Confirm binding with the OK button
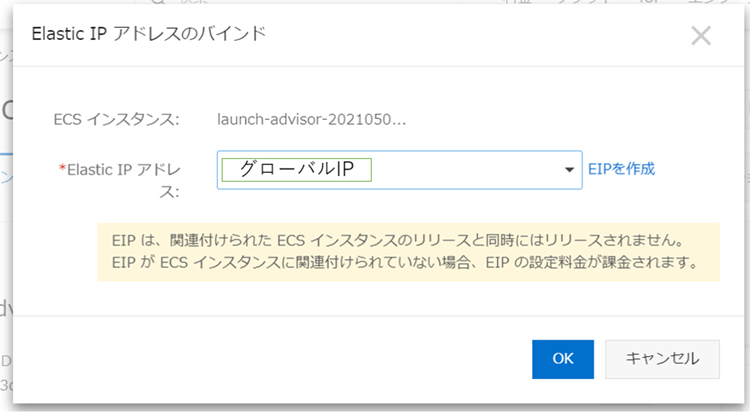750x414 pixels. 563,358
